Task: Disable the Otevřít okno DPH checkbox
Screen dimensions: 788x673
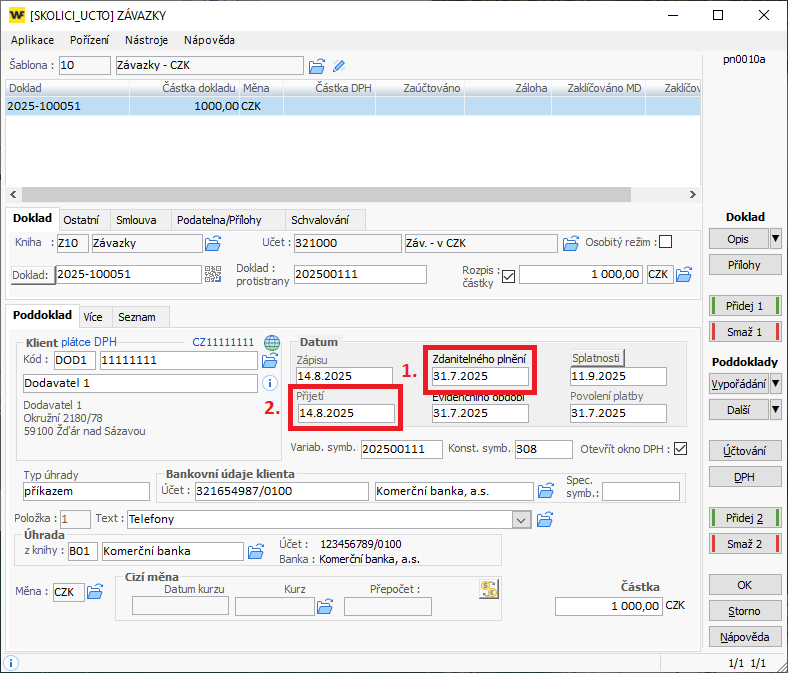Action: click(x=681, y=448)
